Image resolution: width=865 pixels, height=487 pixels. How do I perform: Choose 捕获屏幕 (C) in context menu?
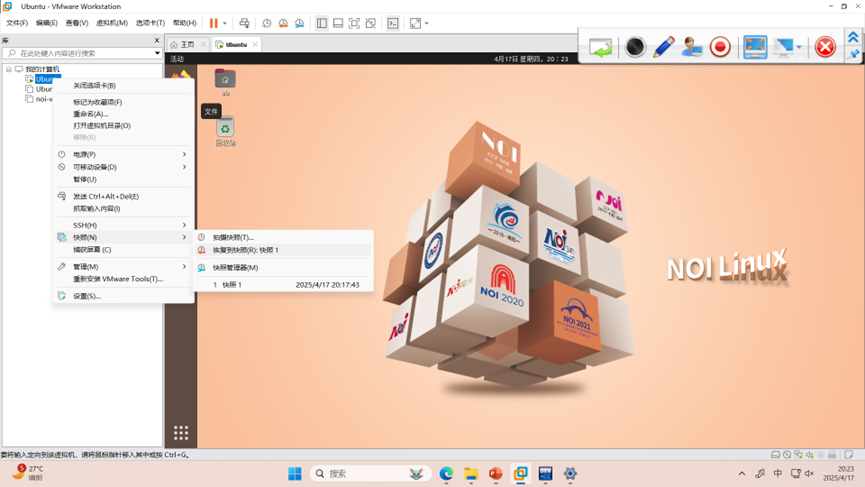pyautogui.click(x=124, y=250)
